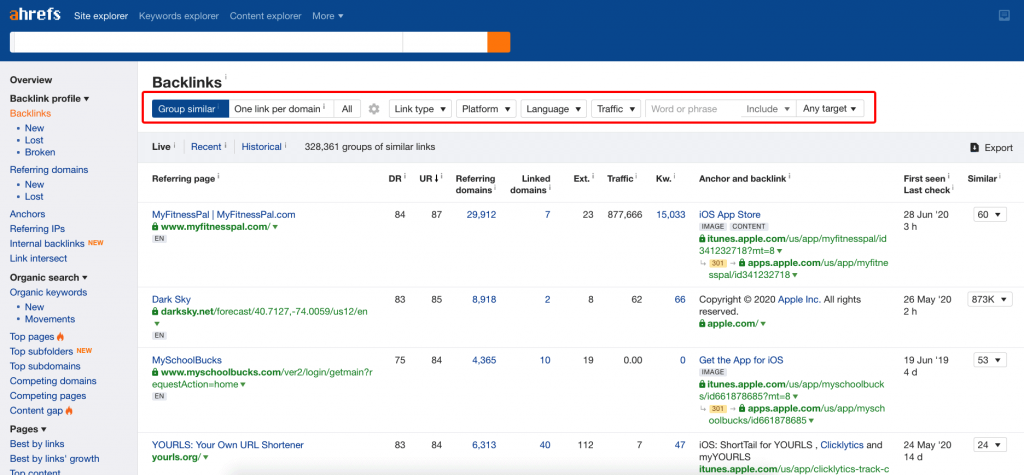Open YOURLS: Your Own URL Shortener link
This screenshot has height=475, width=1024.
point(228,445)
